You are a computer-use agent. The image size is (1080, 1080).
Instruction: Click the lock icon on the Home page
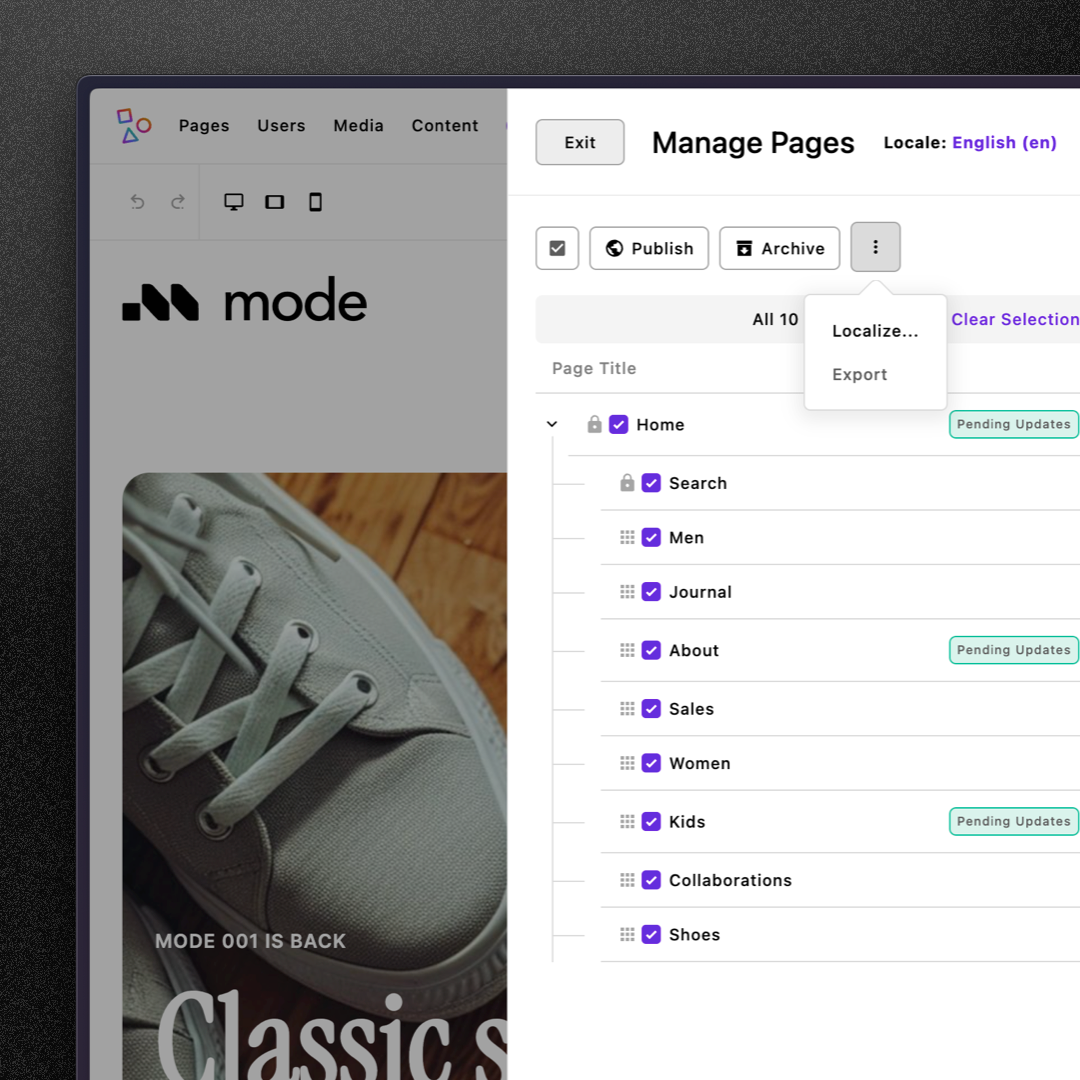(594, 424)
